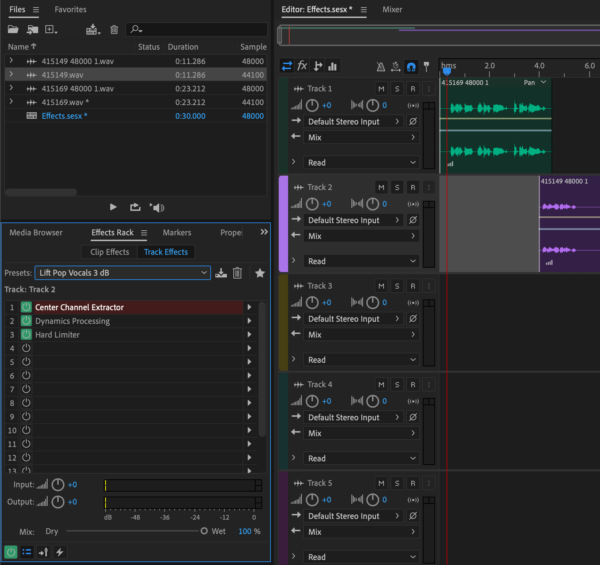This screenshot has height=565, width=600.
Task: Open file folder icon in Files panel
Action: click(x=13, y=29)
